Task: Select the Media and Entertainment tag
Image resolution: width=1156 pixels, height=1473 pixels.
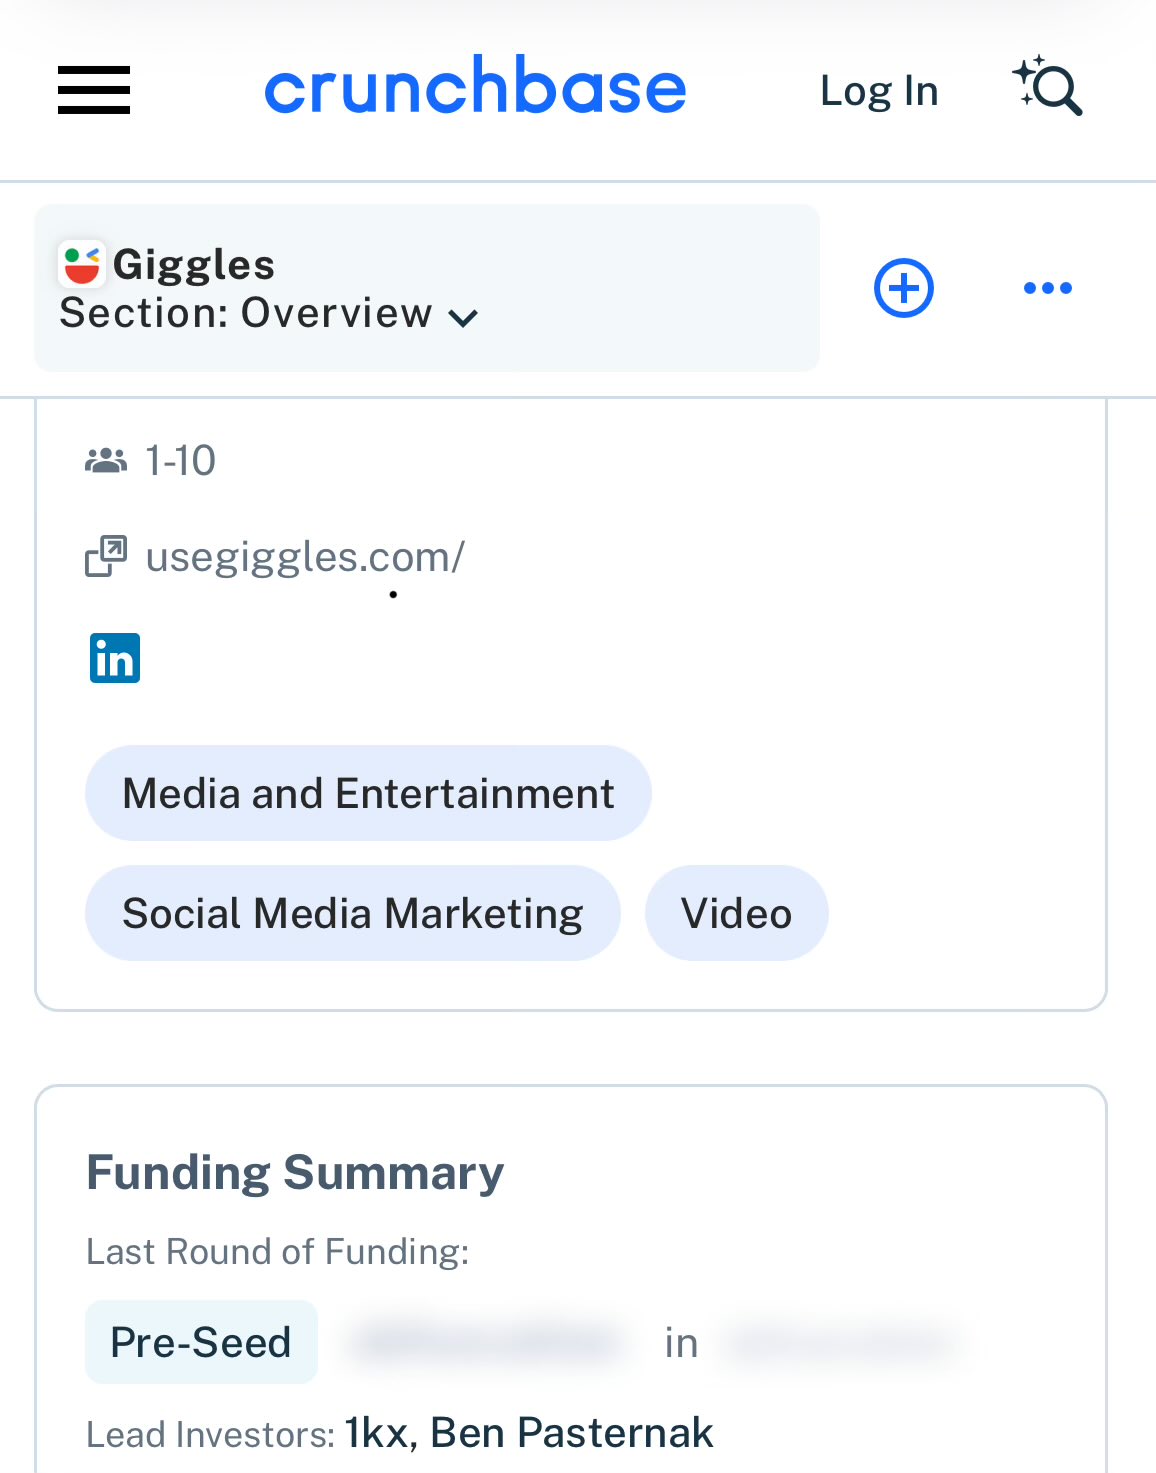Action: click(368, 793)
